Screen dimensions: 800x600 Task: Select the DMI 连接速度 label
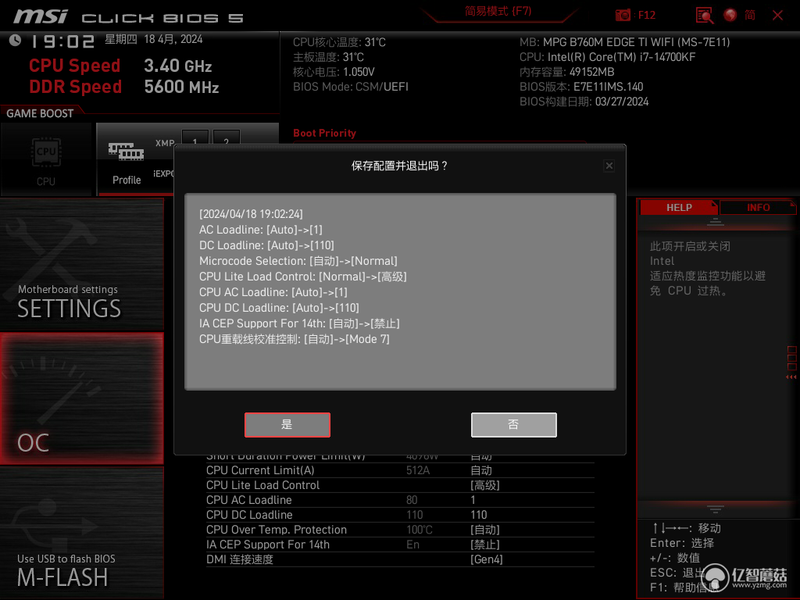240,559
